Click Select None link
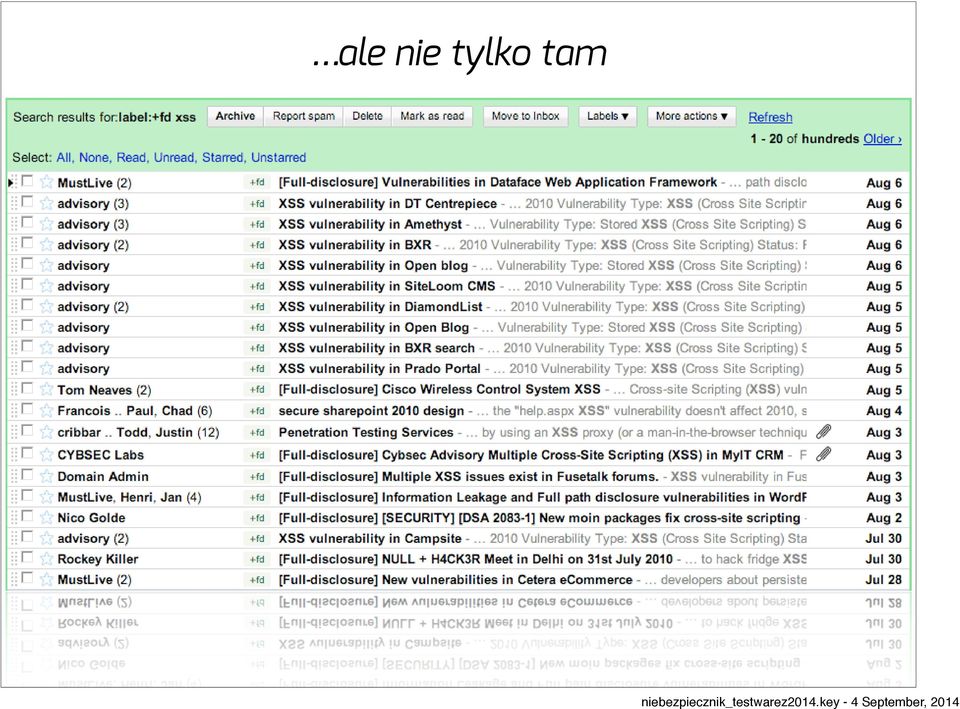Screen dimensions: 960x709 [x=94, y=157]
